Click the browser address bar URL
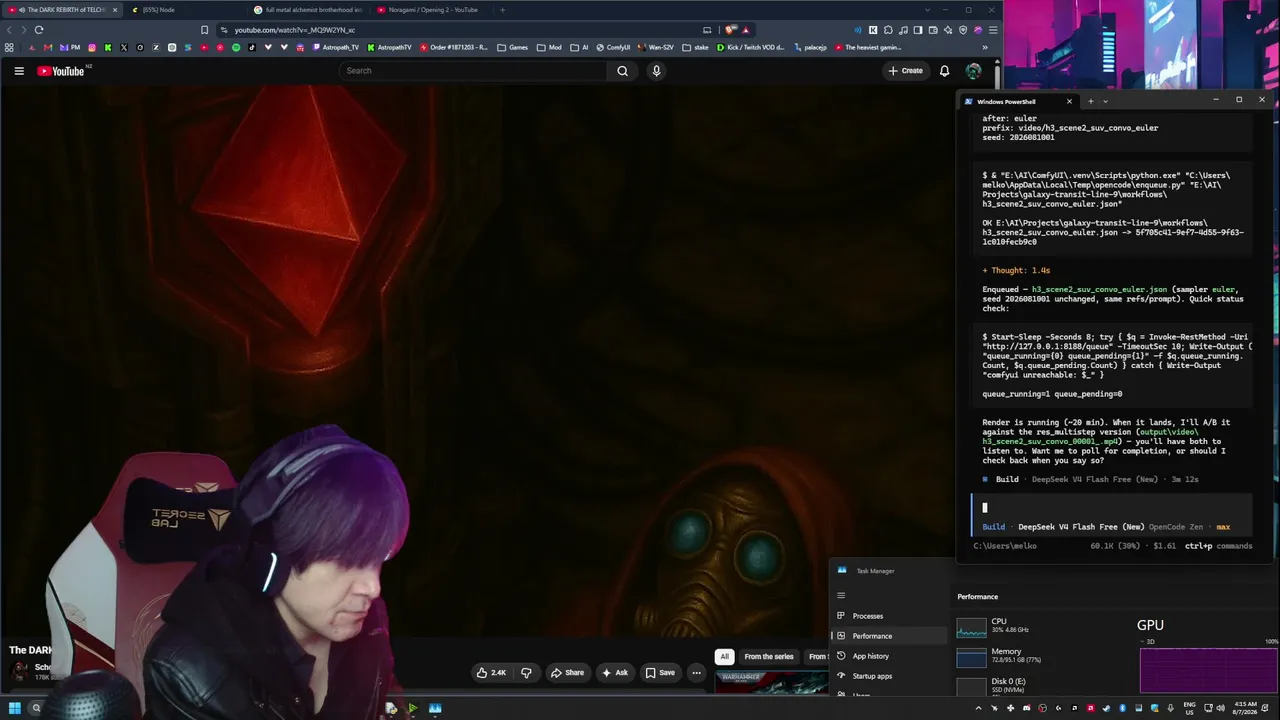Image resolution: width=1280 pixels, height=720 pixels. pyautogui.click(x=295, y=30)
